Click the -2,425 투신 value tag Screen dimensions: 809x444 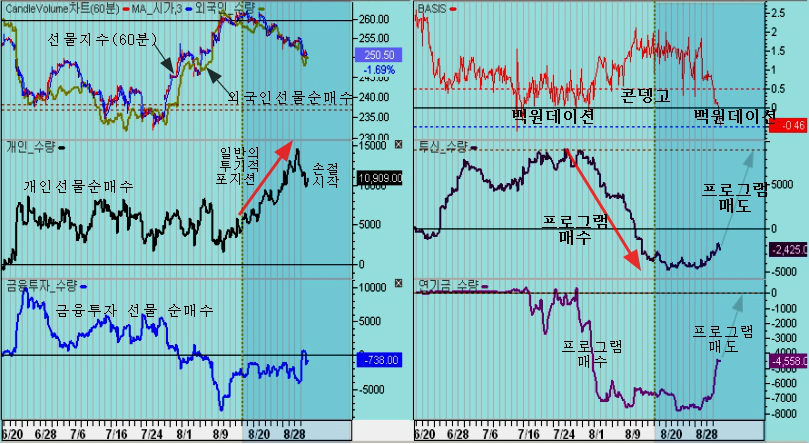[788, 250]
